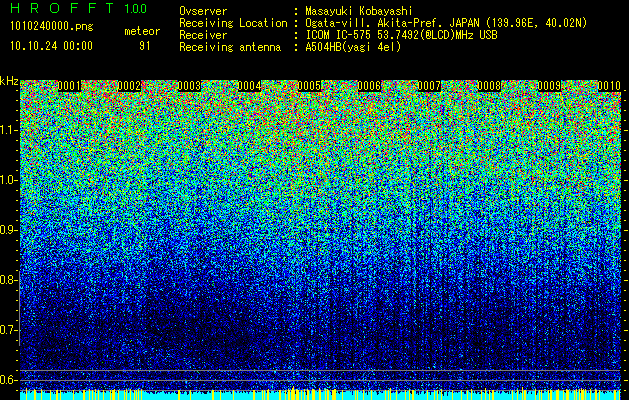The width and height of the screenshot is (629, 400).
Task: Click the 1.1 frequency axis label
Action: click(9, 130)
